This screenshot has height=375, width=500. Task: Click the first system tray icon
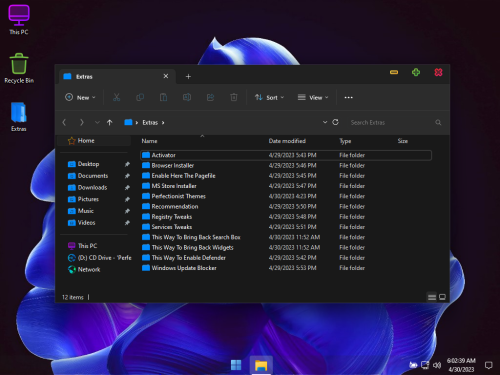pos(413,365)
